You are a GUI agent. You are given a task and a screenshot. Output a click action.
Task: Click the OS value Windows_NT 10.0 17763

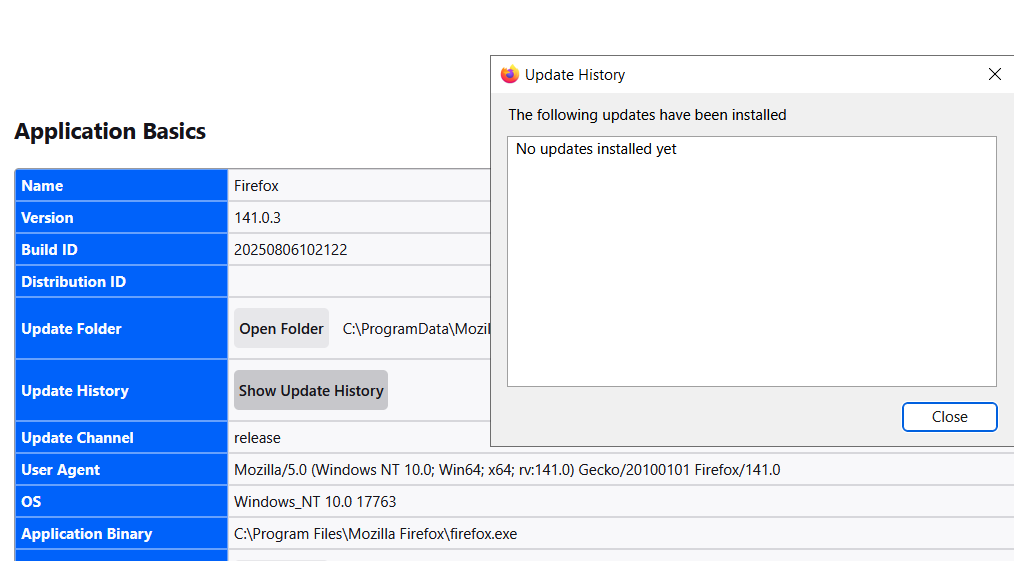(315, 502)
